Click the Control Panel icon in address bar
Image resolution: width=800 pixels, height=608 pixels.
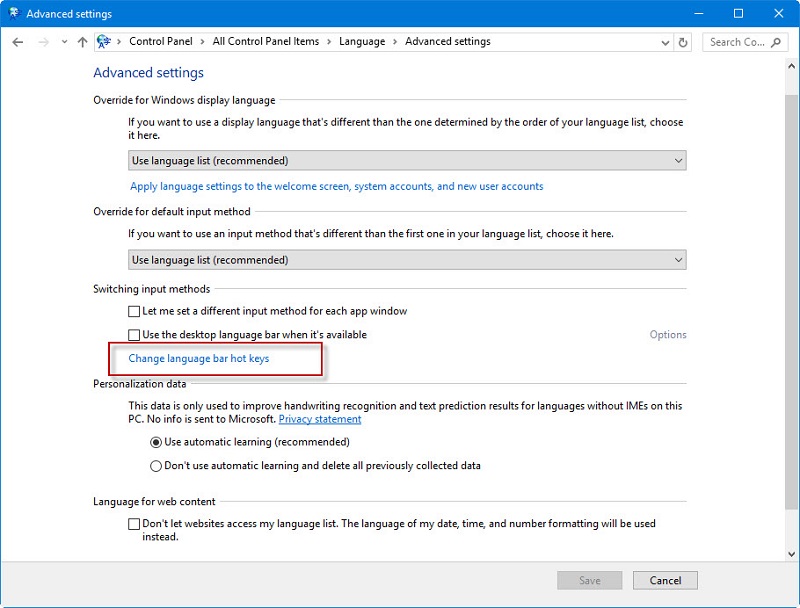[x=104, y=41]
